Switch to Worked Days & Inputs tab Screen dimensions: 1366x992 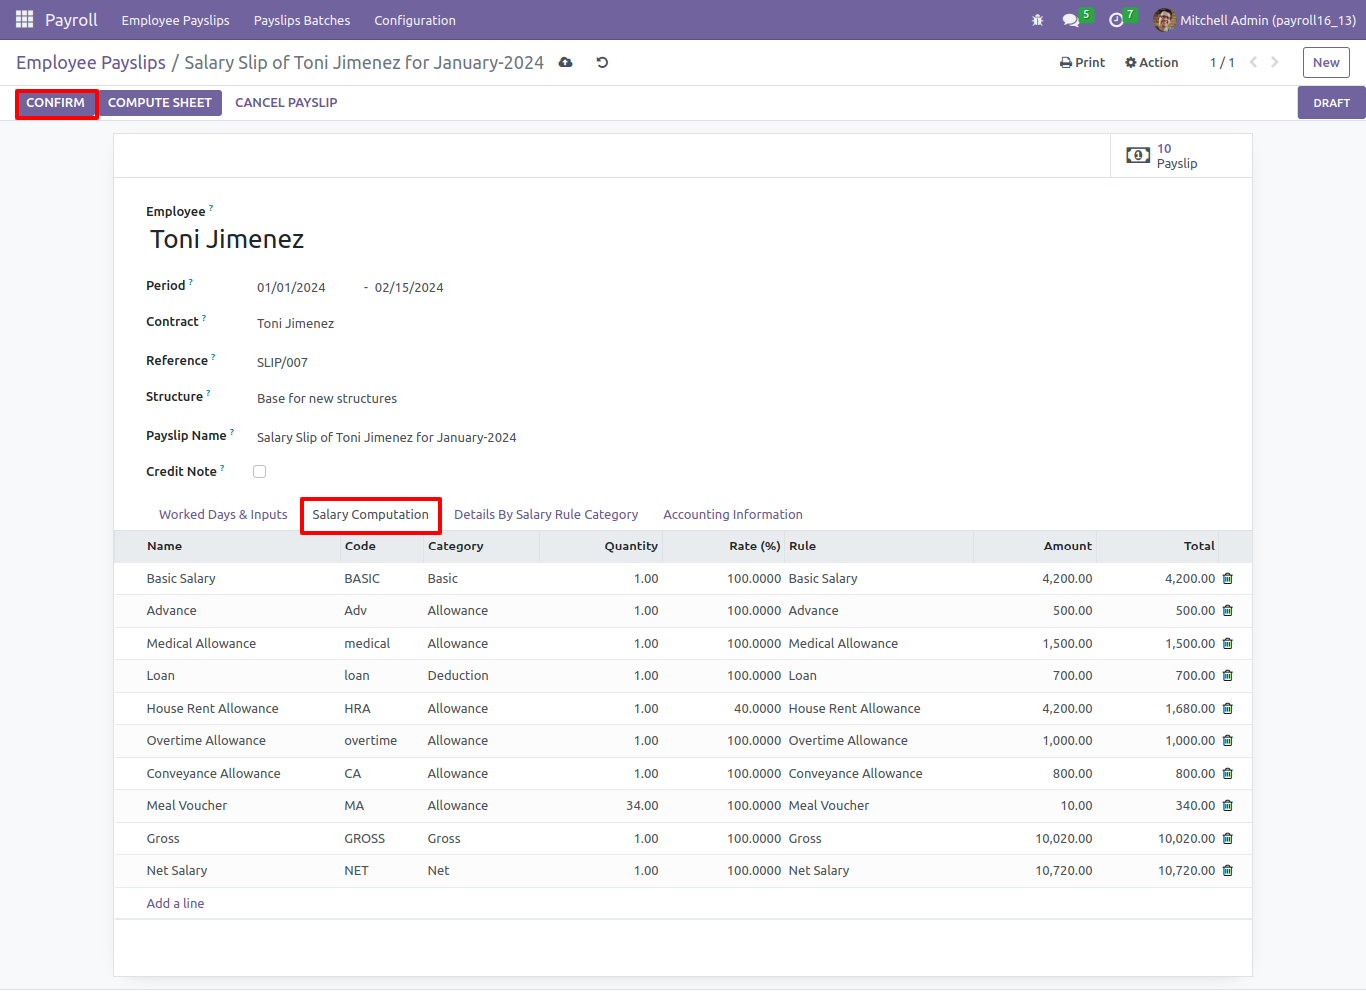point(223,514)
